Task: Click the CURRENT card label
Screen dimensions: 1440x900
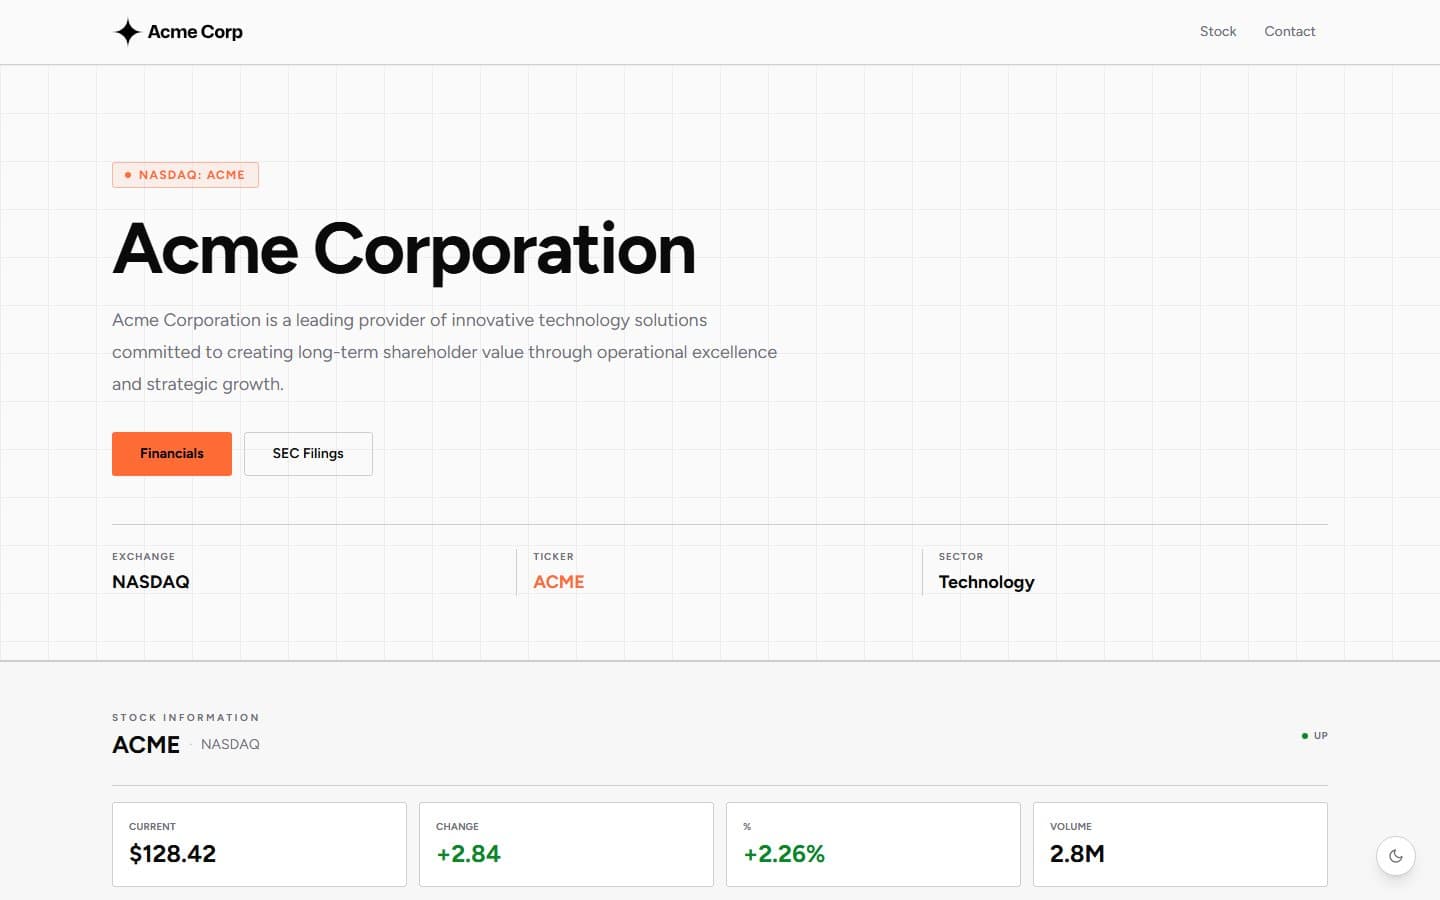Action: (152, 827)
